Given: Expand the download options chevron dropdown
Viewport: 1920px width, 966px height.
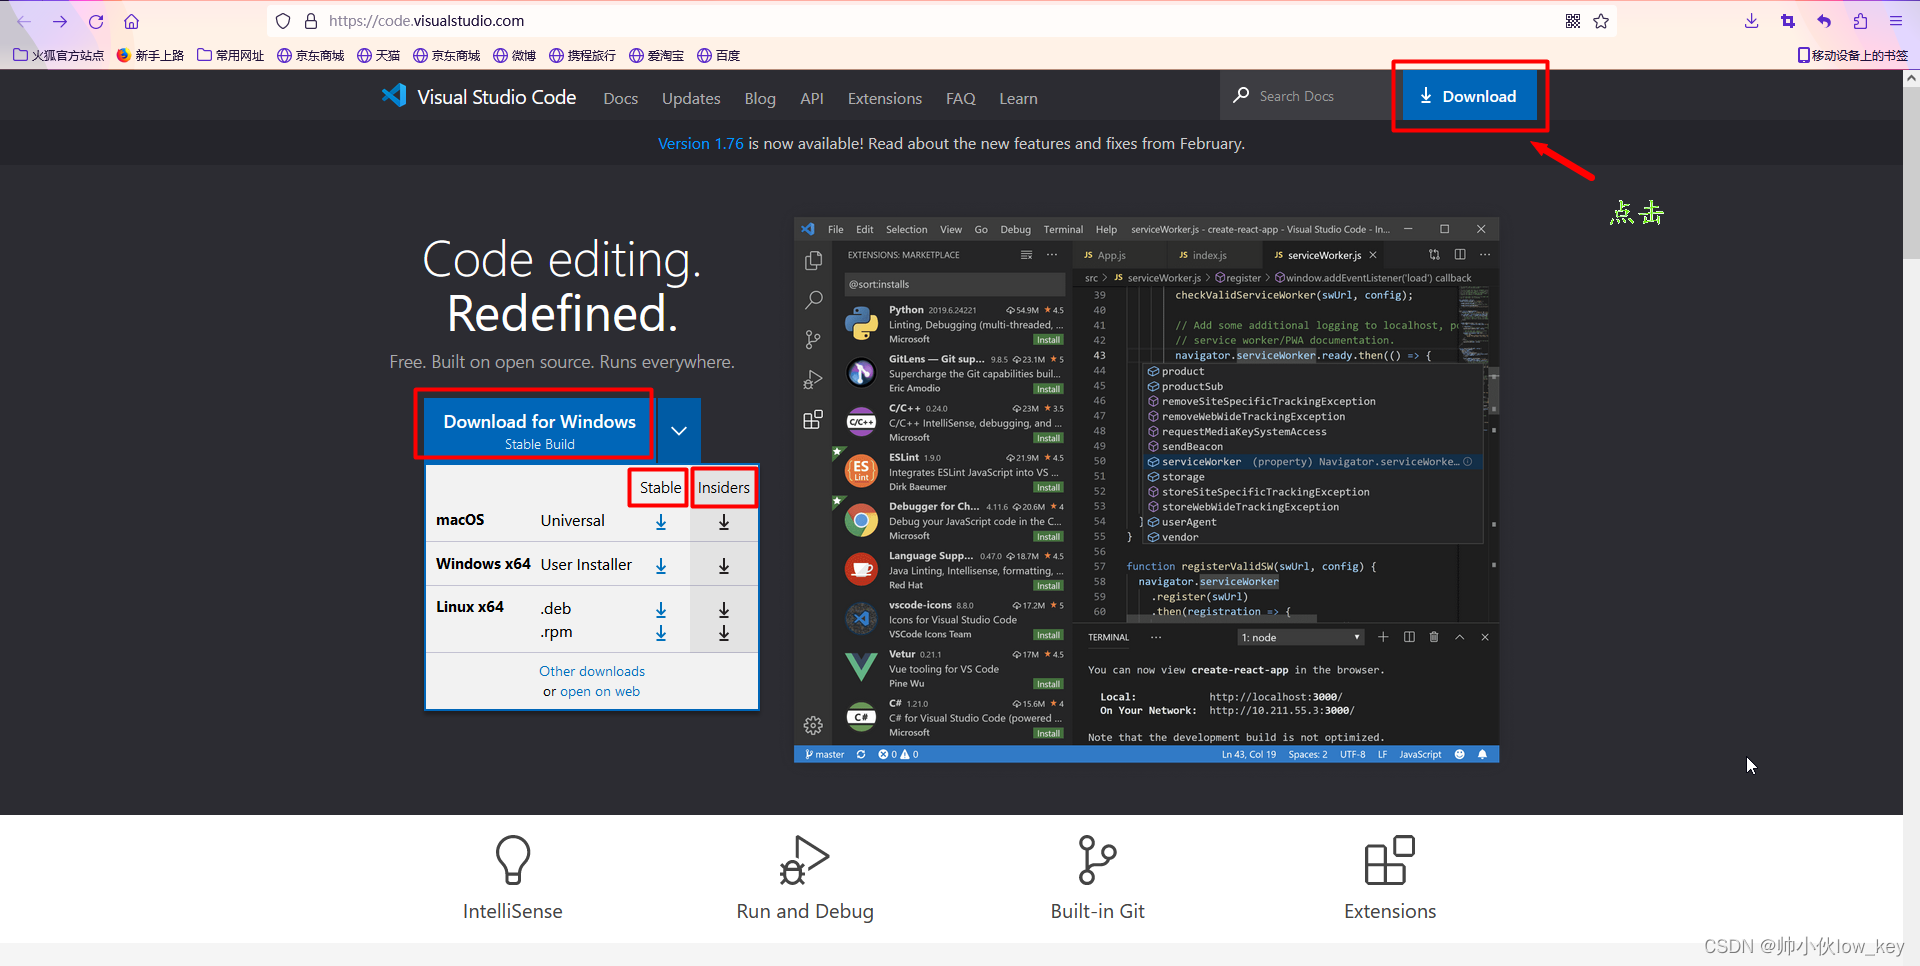Looking at the screenshot, I should pyautogui.click(x=679, y=430).
